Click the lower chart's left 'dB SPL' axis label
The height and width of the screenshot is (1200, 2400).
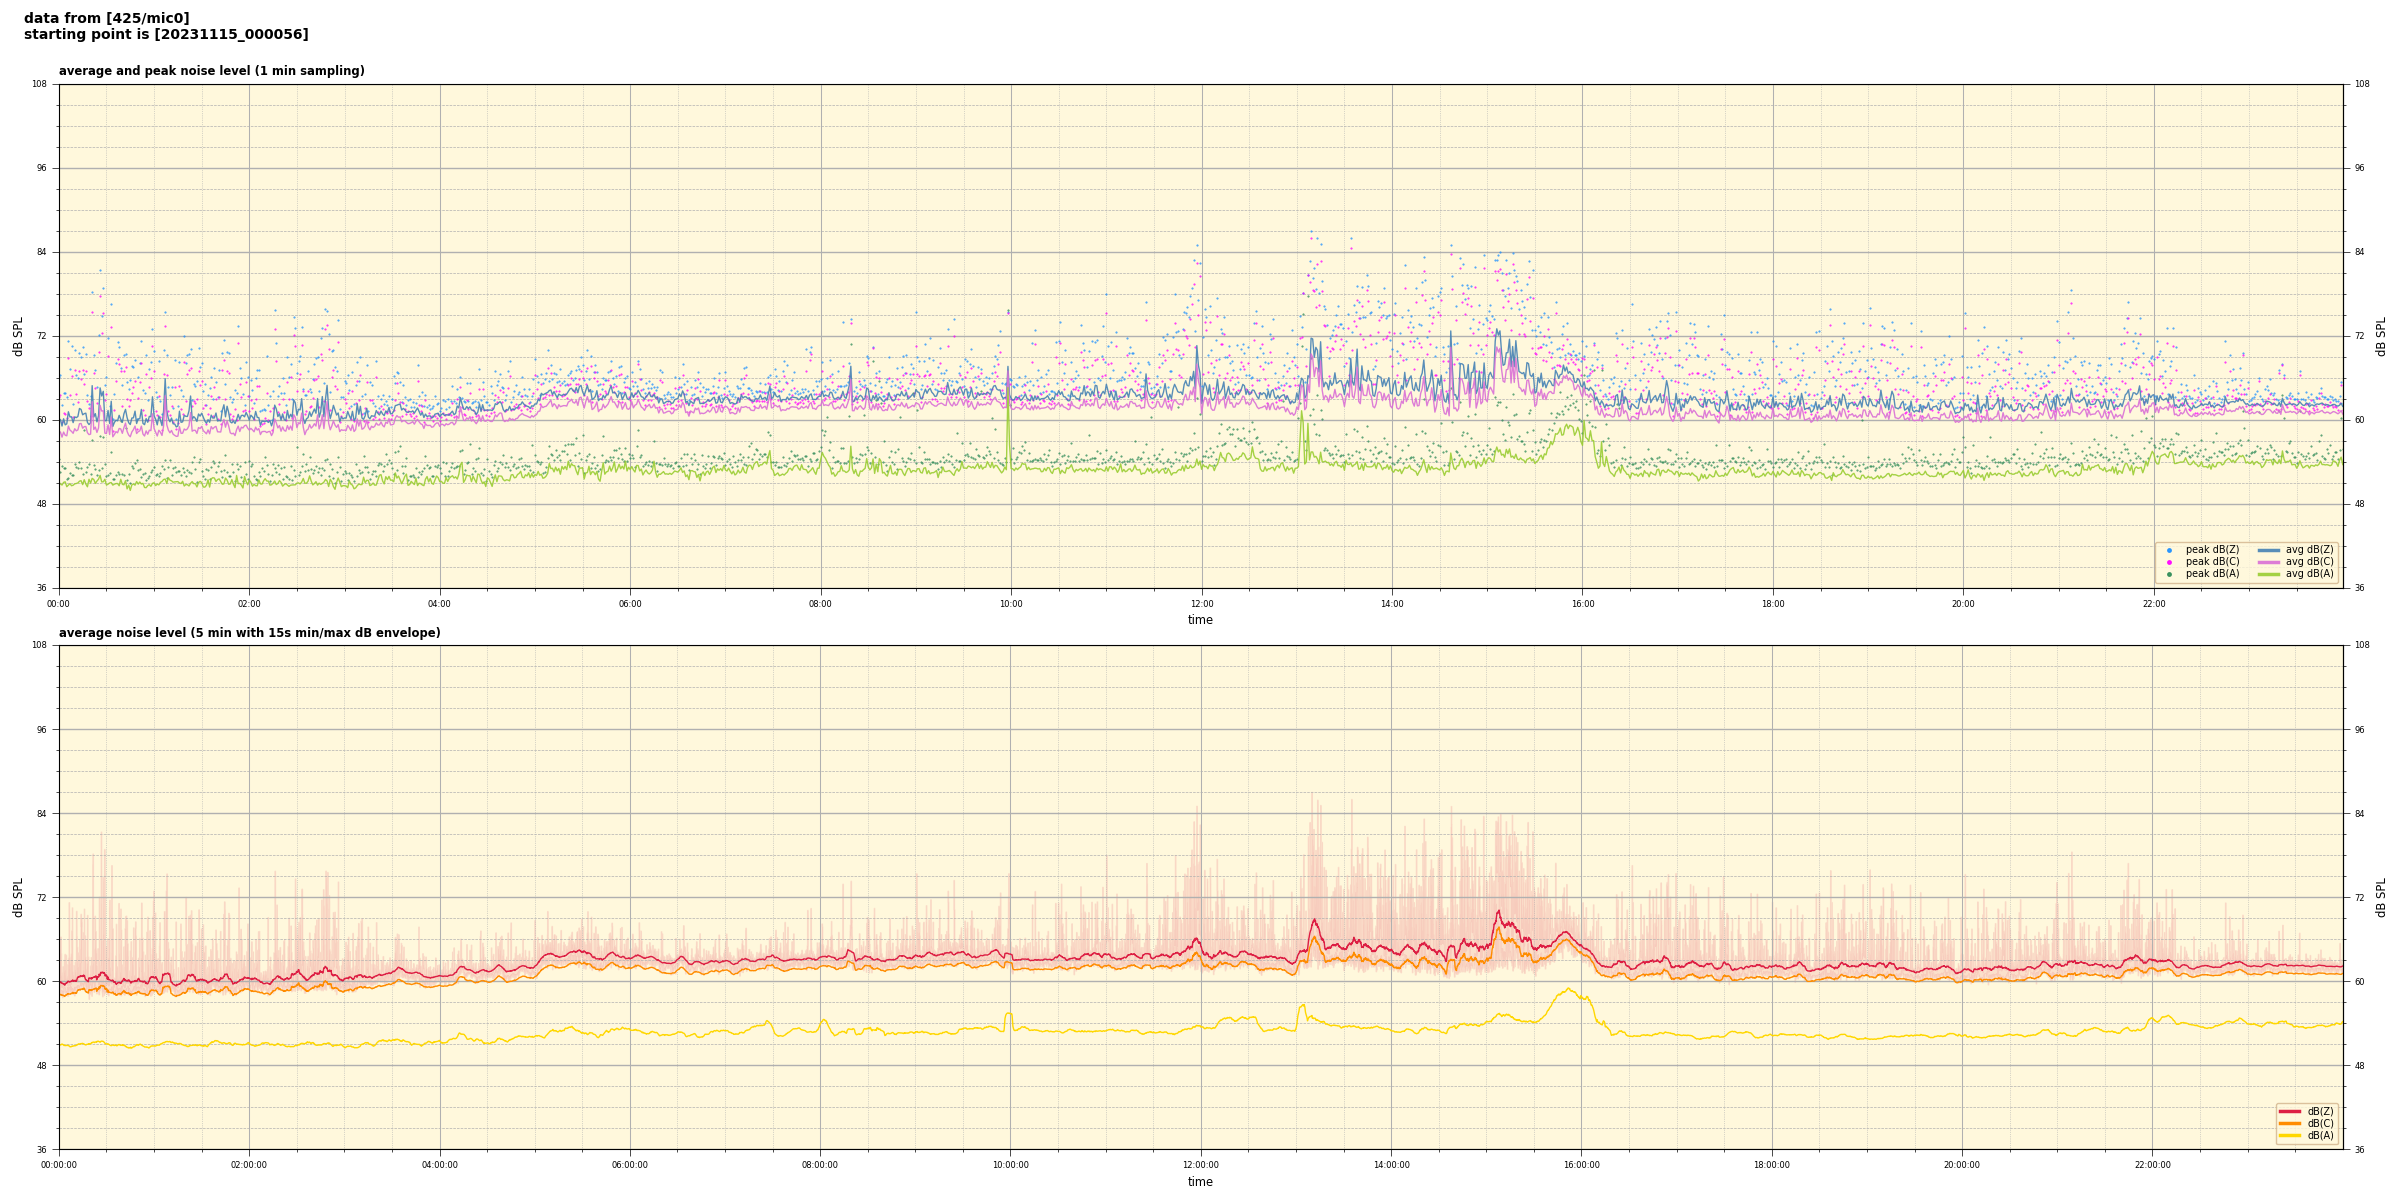point(18,897)
